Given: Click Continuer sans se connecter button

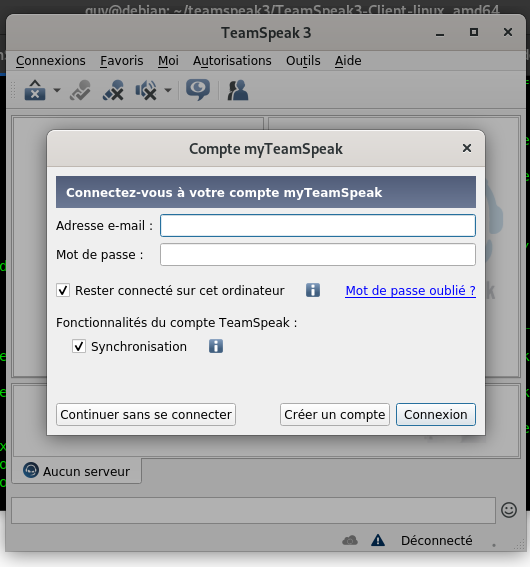Looking at the screenshot, I should 146,414.
